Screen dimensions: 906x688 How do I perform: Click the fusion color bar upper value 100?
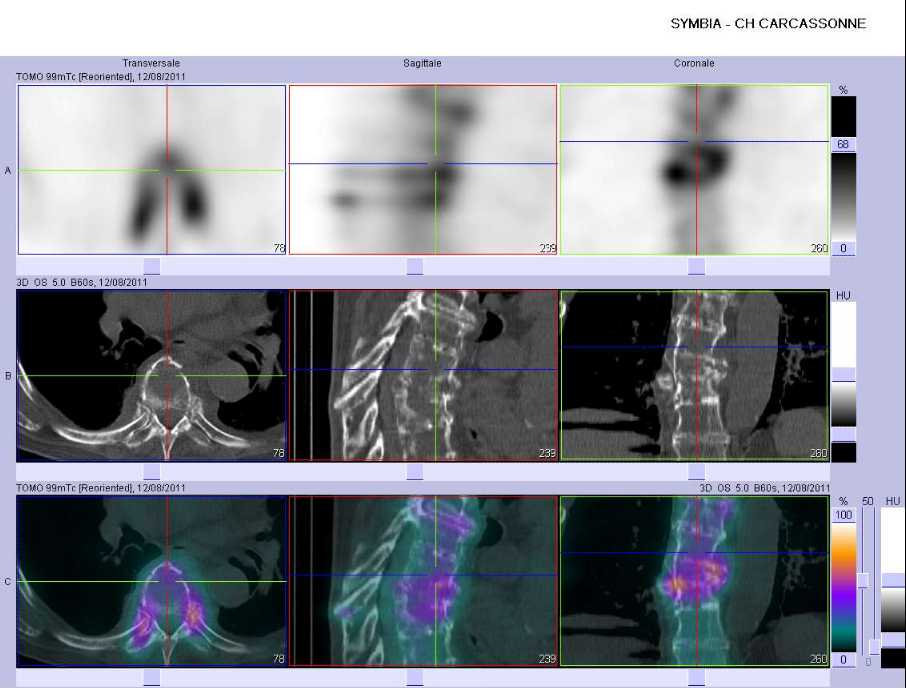point(843,515)
